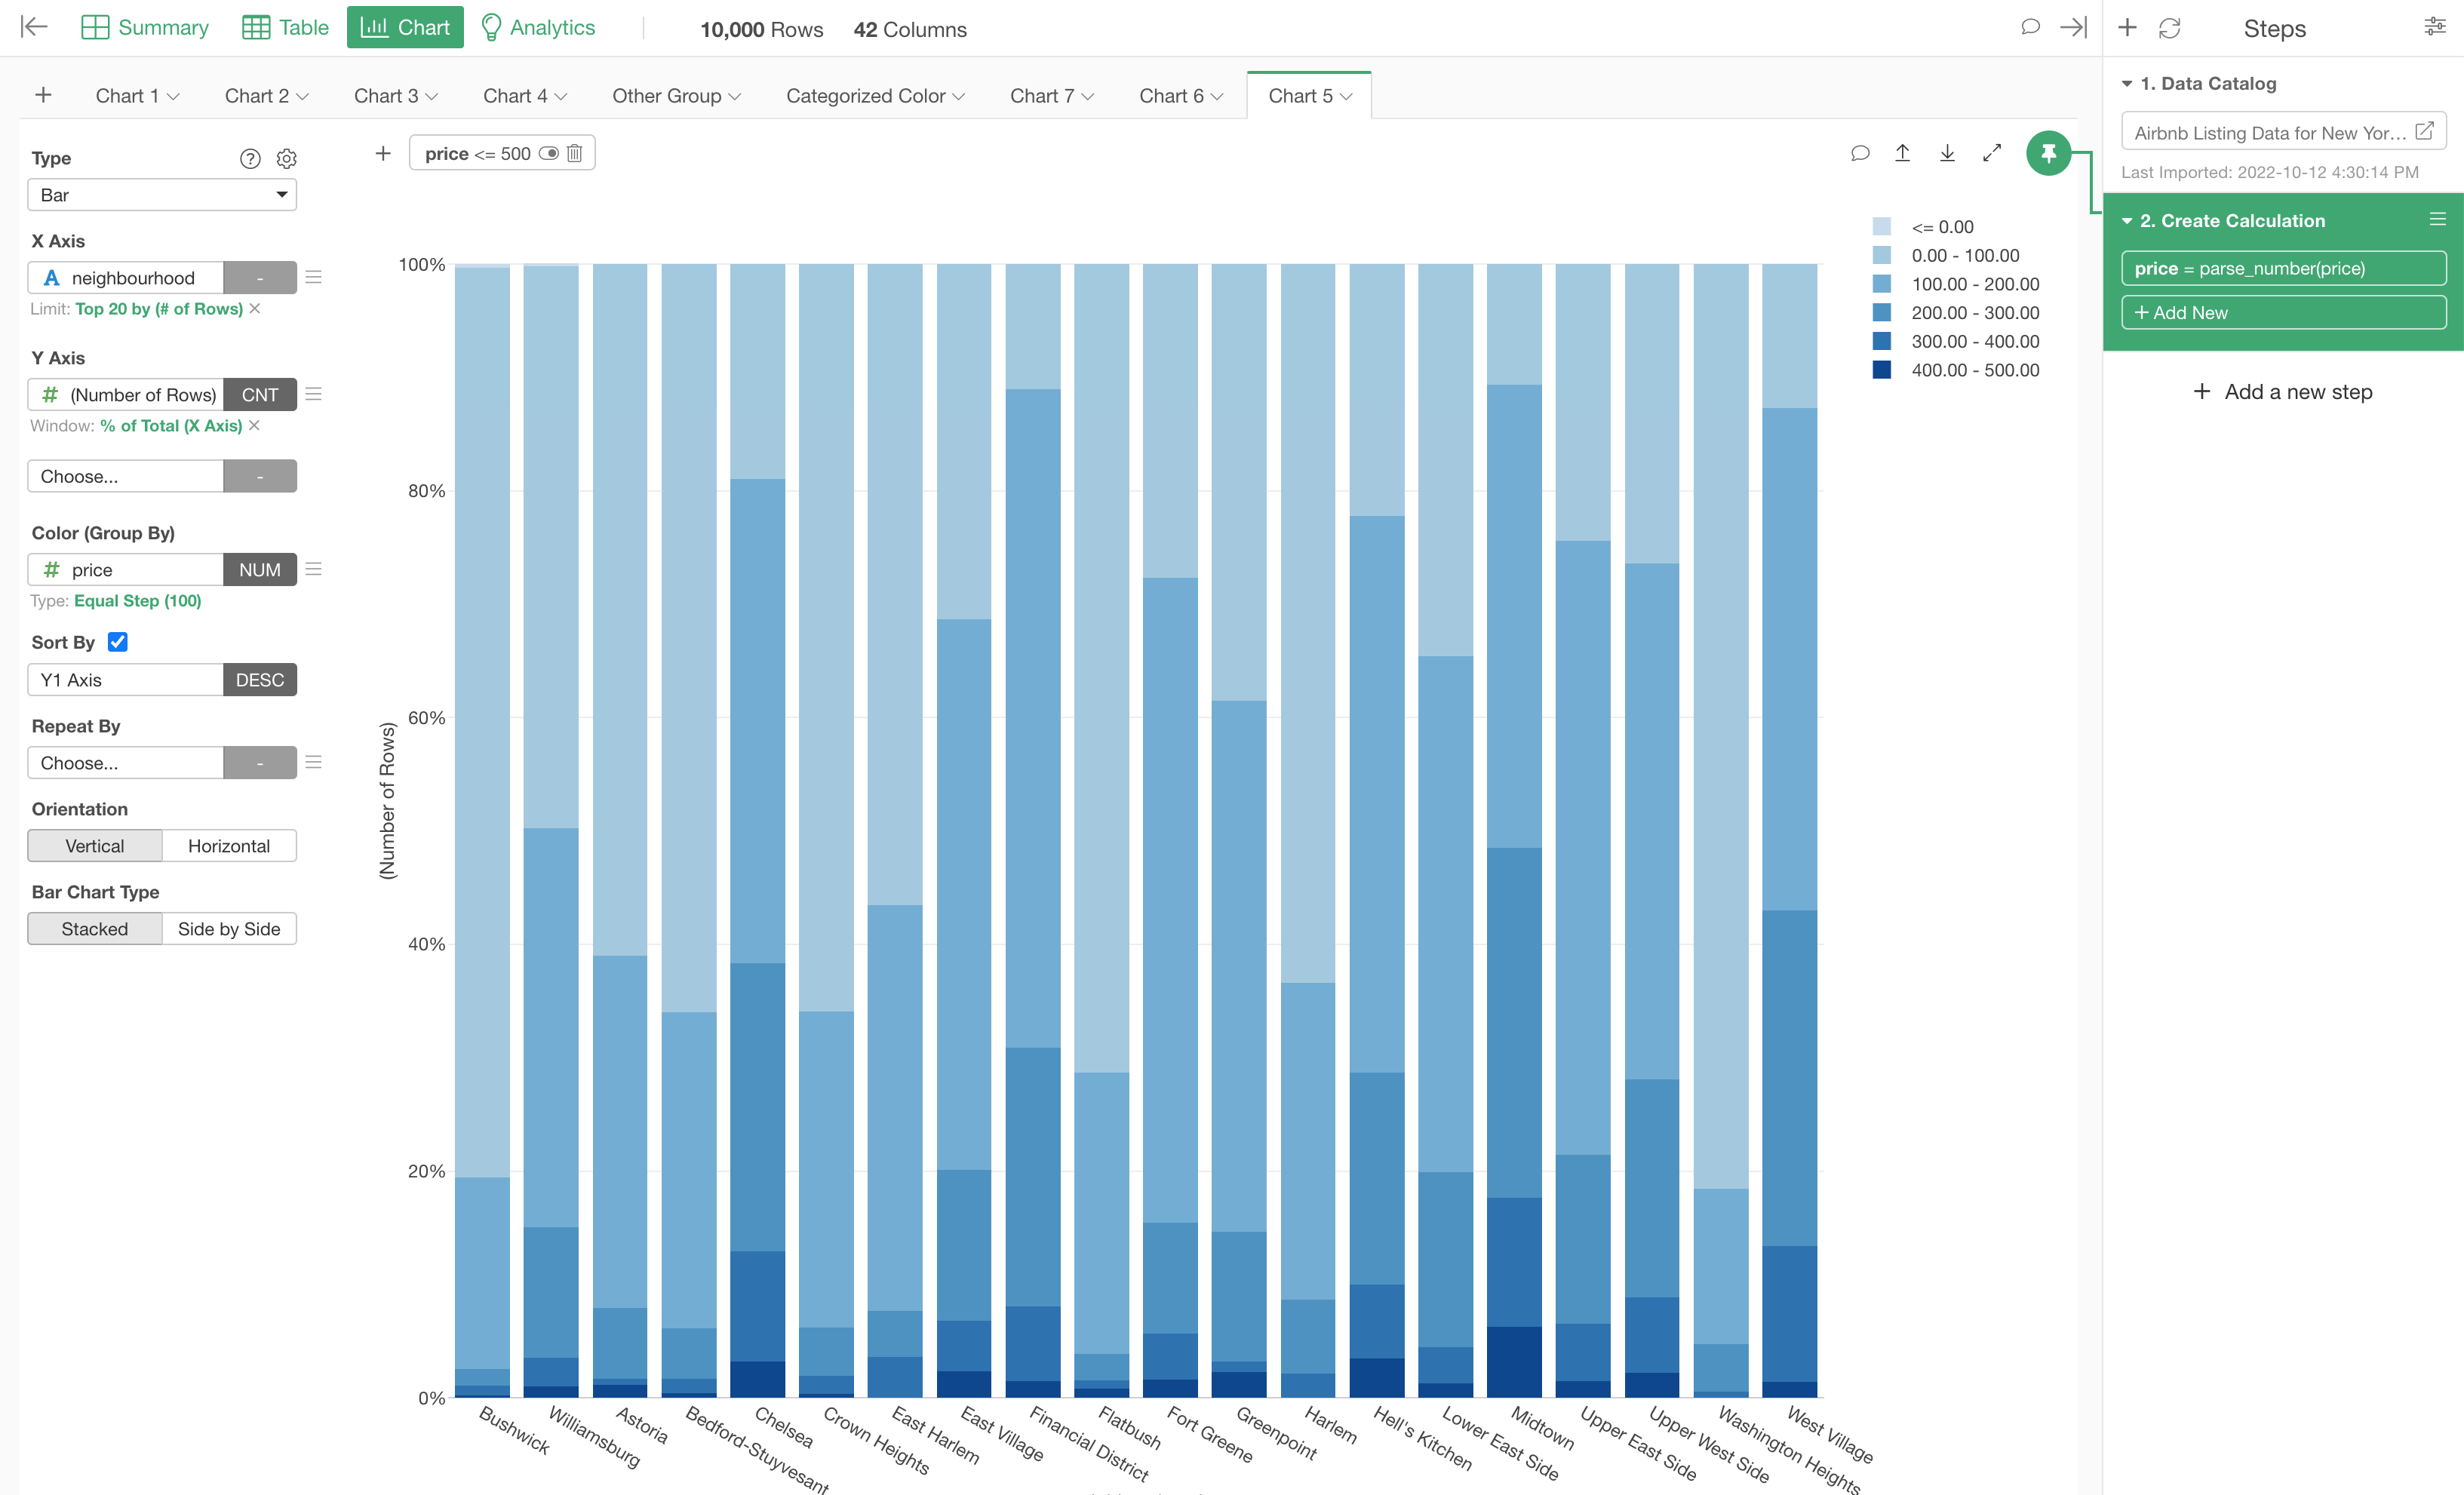Open the Analytics view

(537, 27)
